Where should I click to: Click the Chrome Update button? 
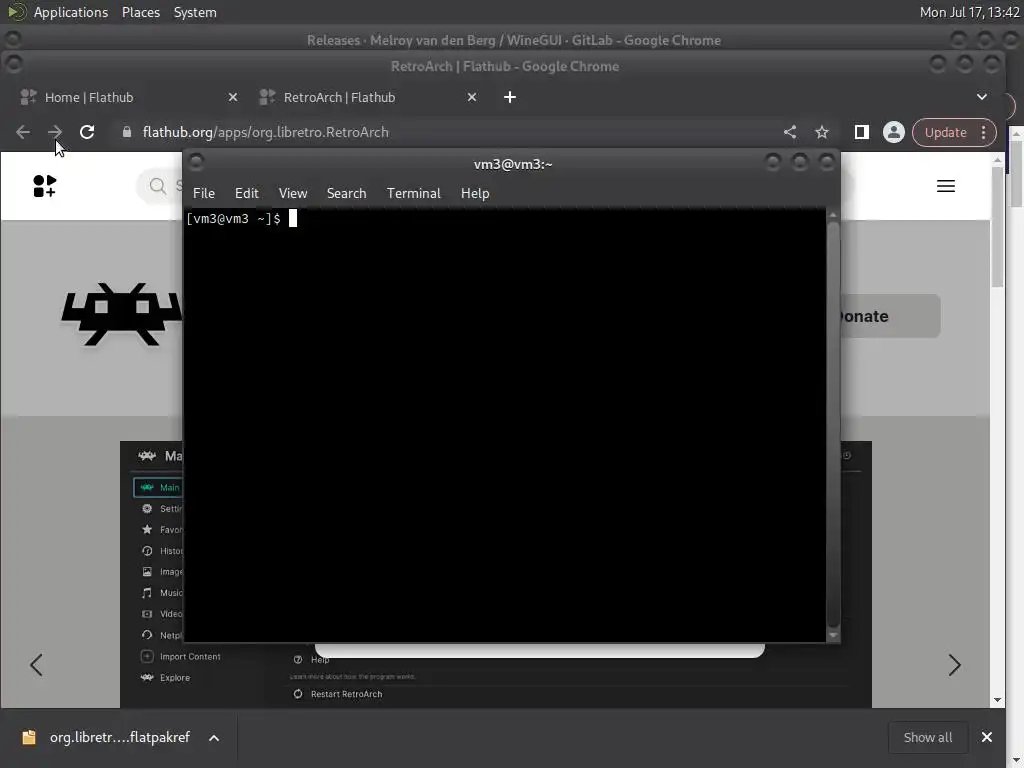945,132
